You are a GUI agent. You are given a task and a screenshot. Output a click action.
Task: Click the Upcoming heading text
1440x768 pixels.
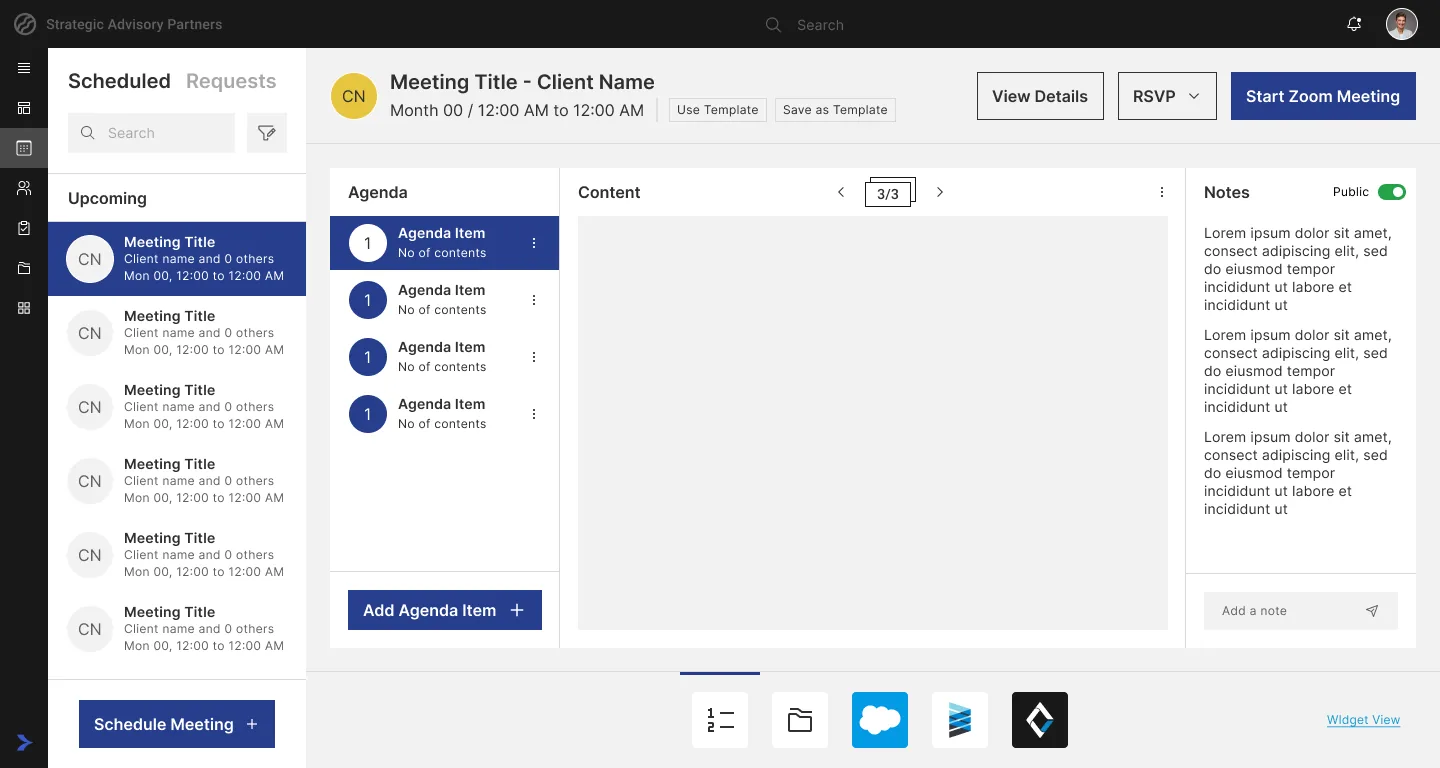pyautogui.click(x=107, y=198)
